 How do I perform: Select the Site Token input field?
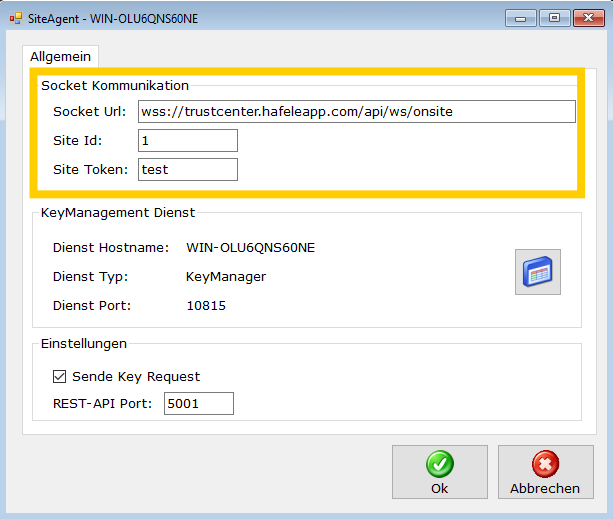pos(187,169)
